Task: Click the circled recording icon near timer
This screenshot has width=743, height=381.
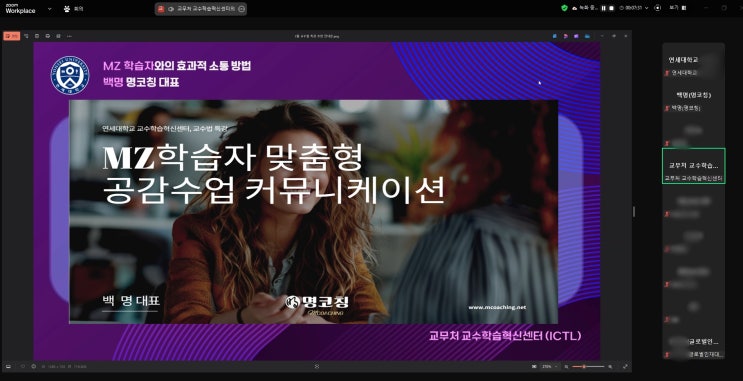Action: tap(657, 8)
